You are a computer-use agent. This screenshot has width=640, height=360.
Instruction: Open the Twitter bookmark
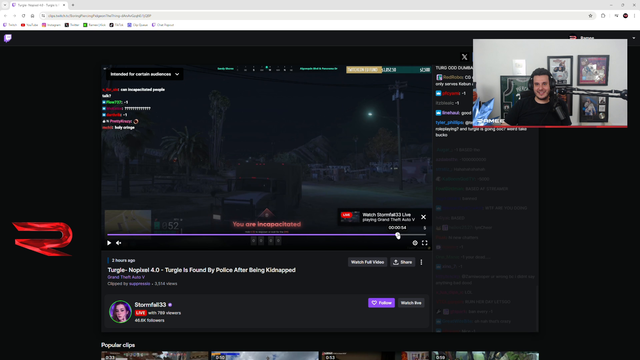[72, 25]
